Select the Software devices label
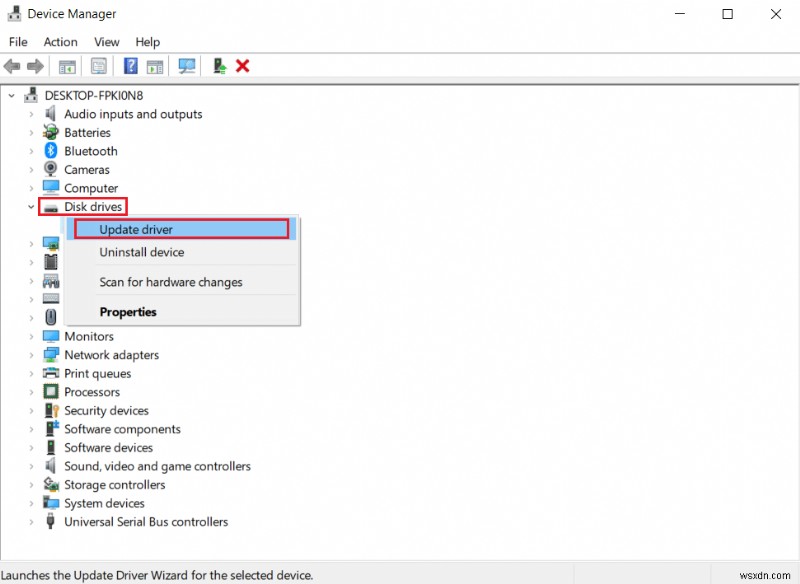Viewport: 800px width, 584px height. coord(108,447)
